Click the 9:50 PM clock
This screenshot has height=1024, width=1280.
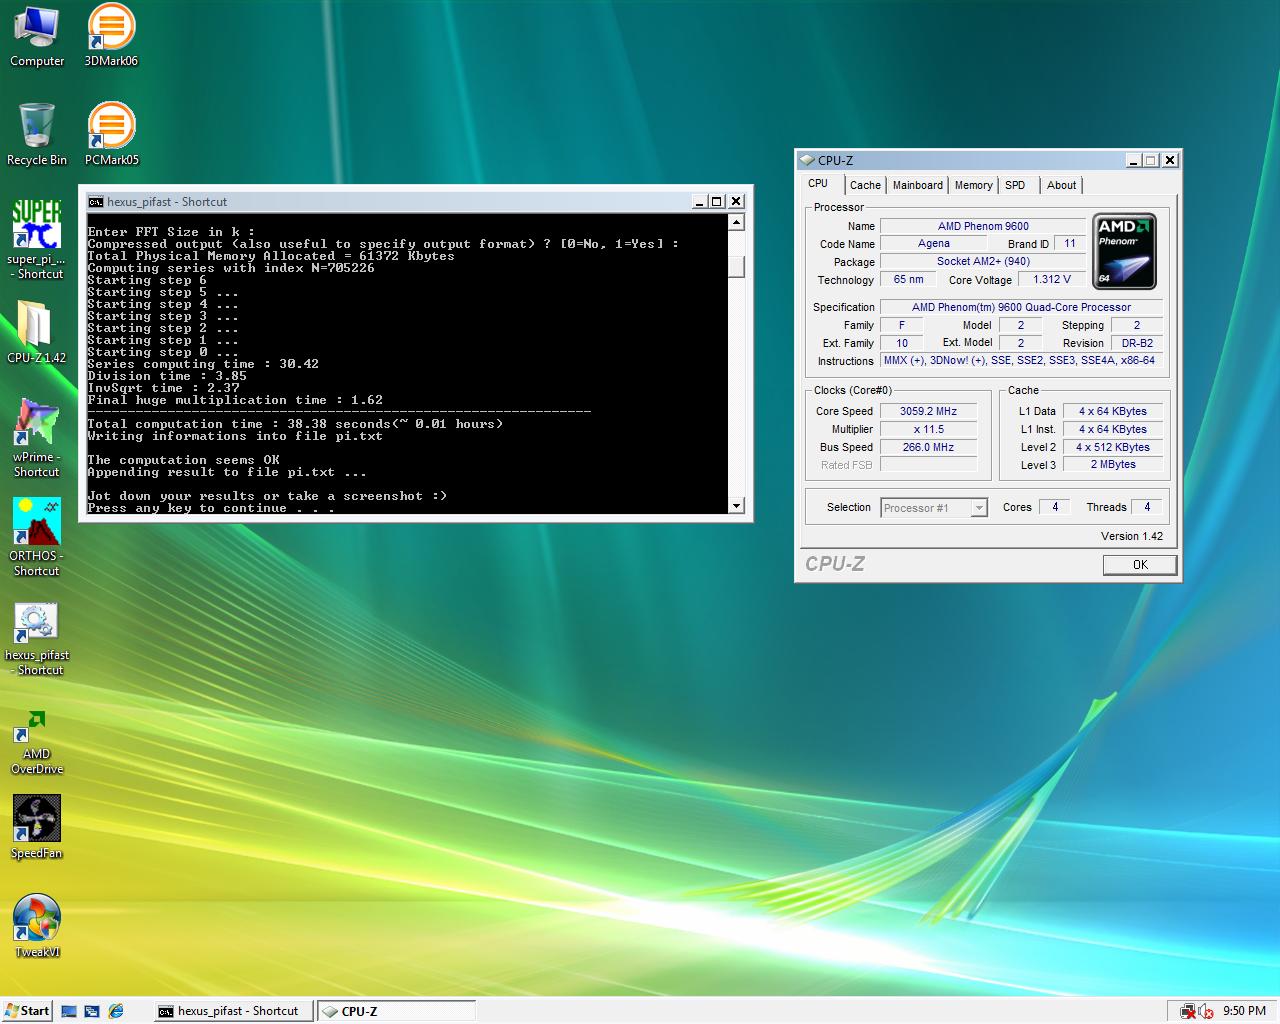pos(1244,1011)
